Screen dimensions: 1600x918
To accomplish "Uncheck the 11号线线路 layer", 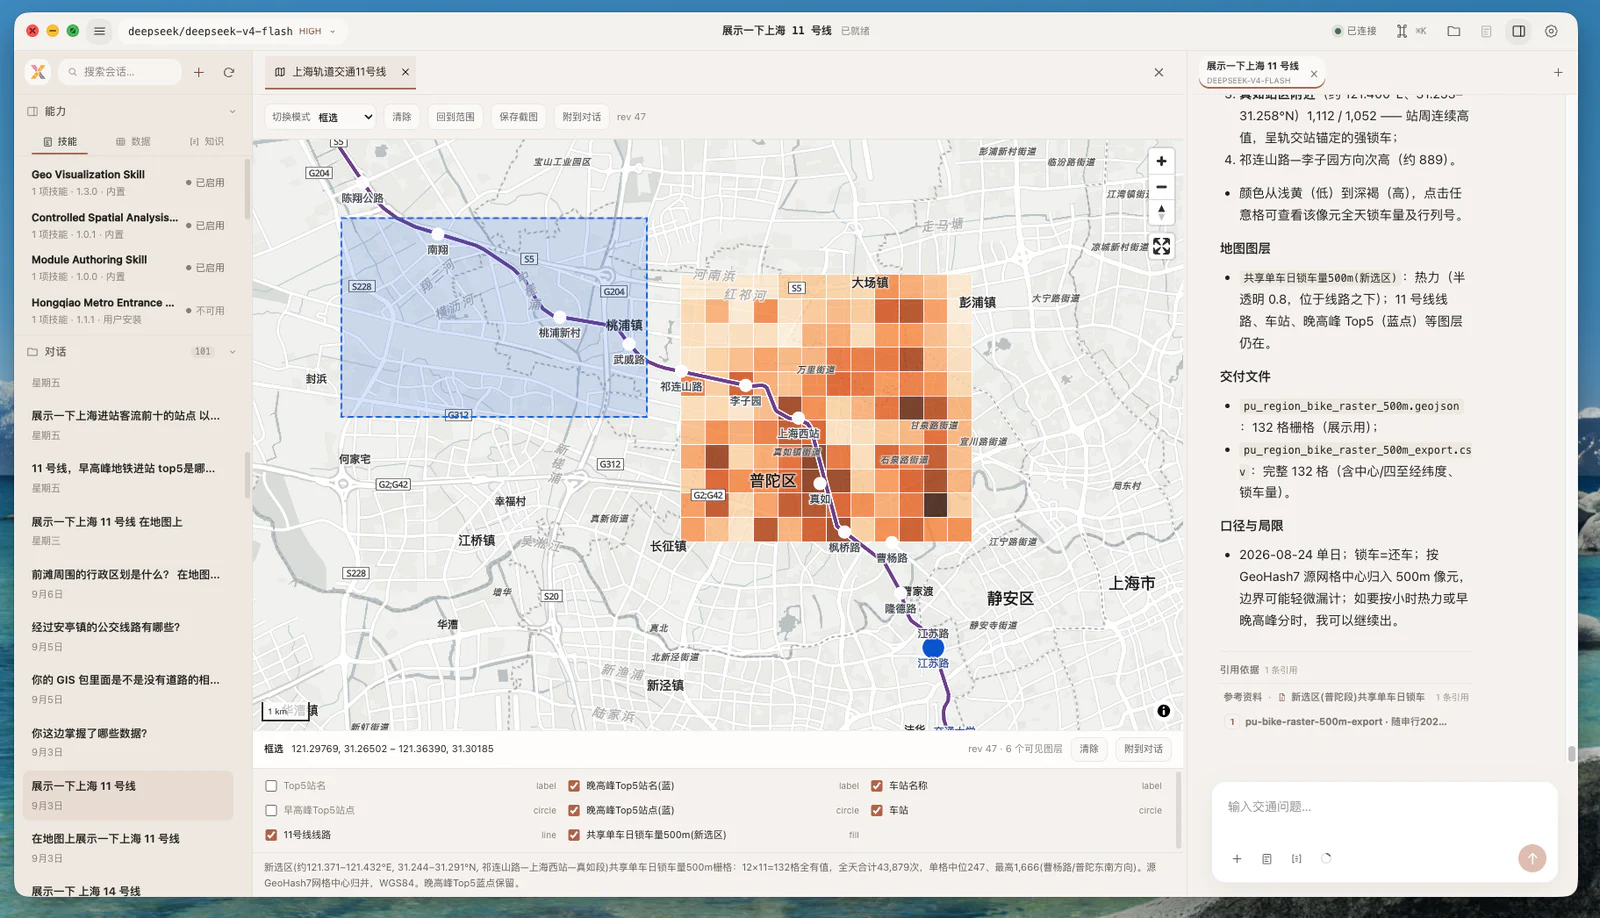I will pyautogui.click(x=271, y=835).
